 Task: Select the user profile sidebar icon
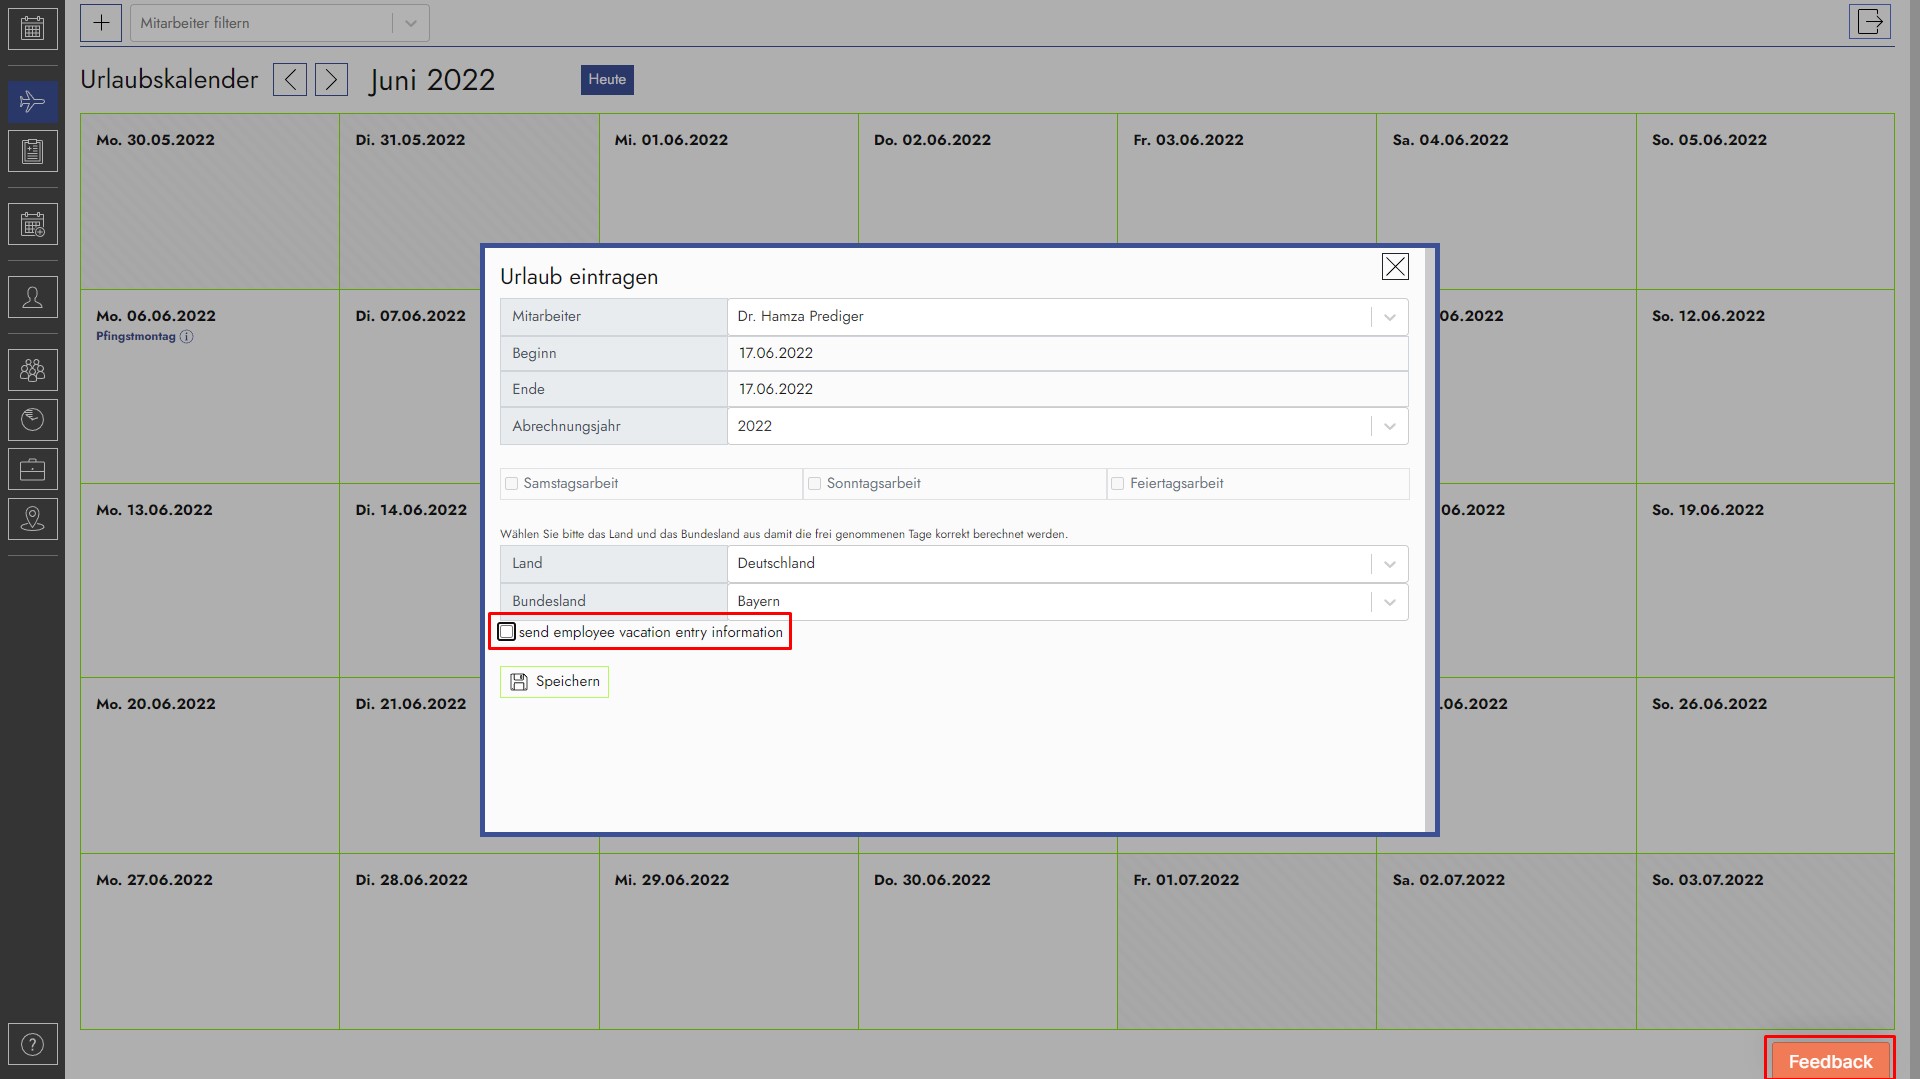[32, 297]
